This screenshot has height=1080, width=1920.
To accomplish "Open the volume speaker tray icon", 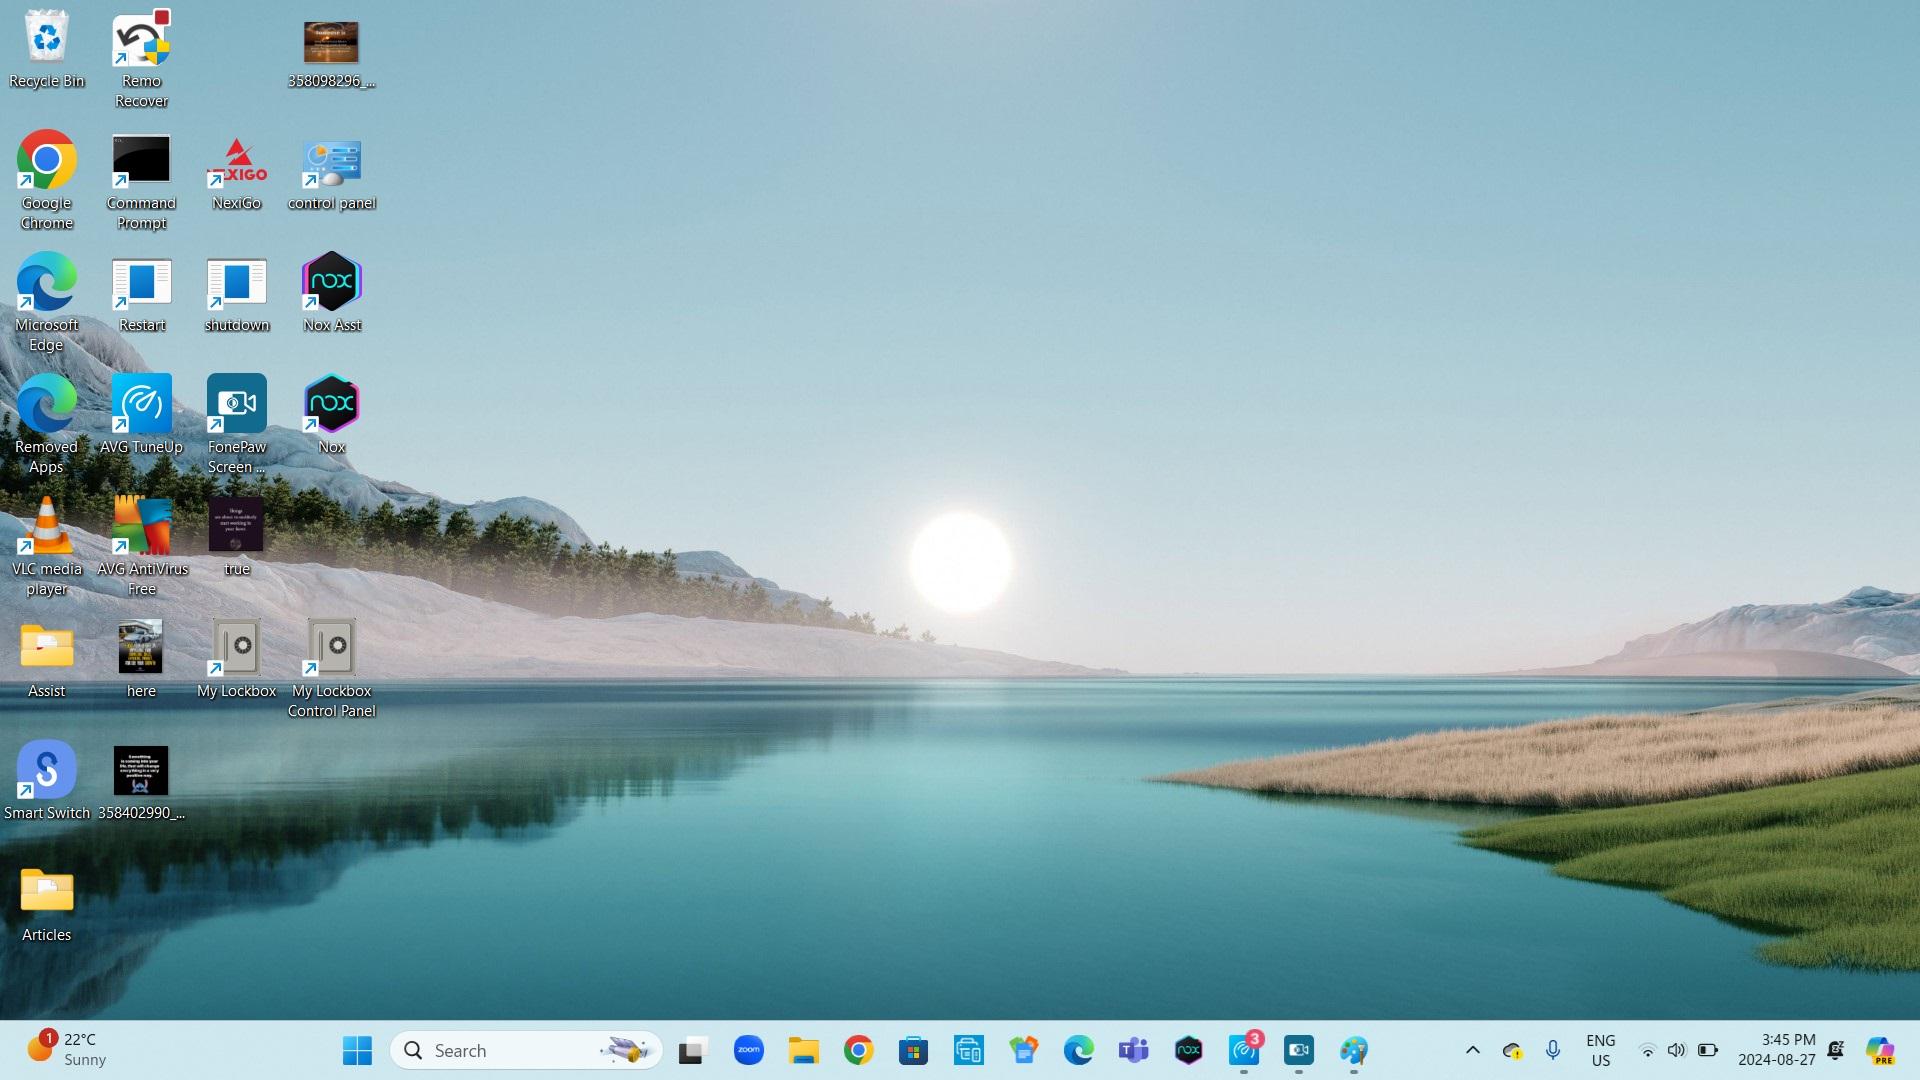I will tap(1677, 1051).
